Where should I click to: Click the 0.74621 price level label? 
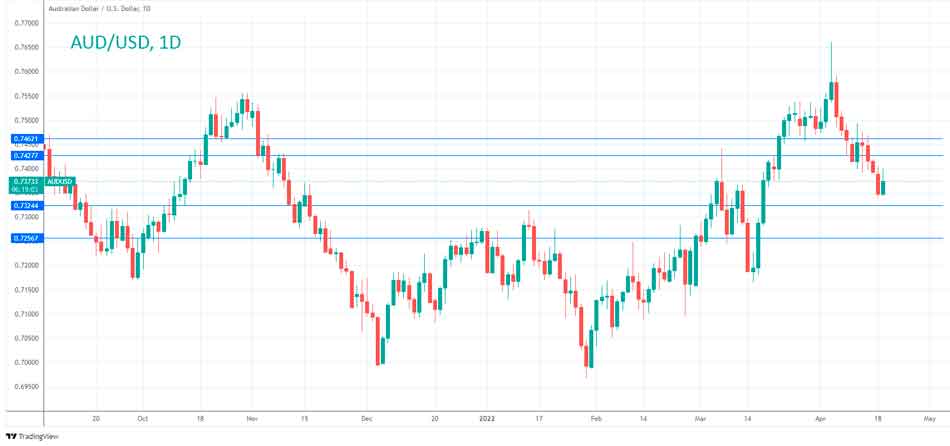tap(24, 139)
